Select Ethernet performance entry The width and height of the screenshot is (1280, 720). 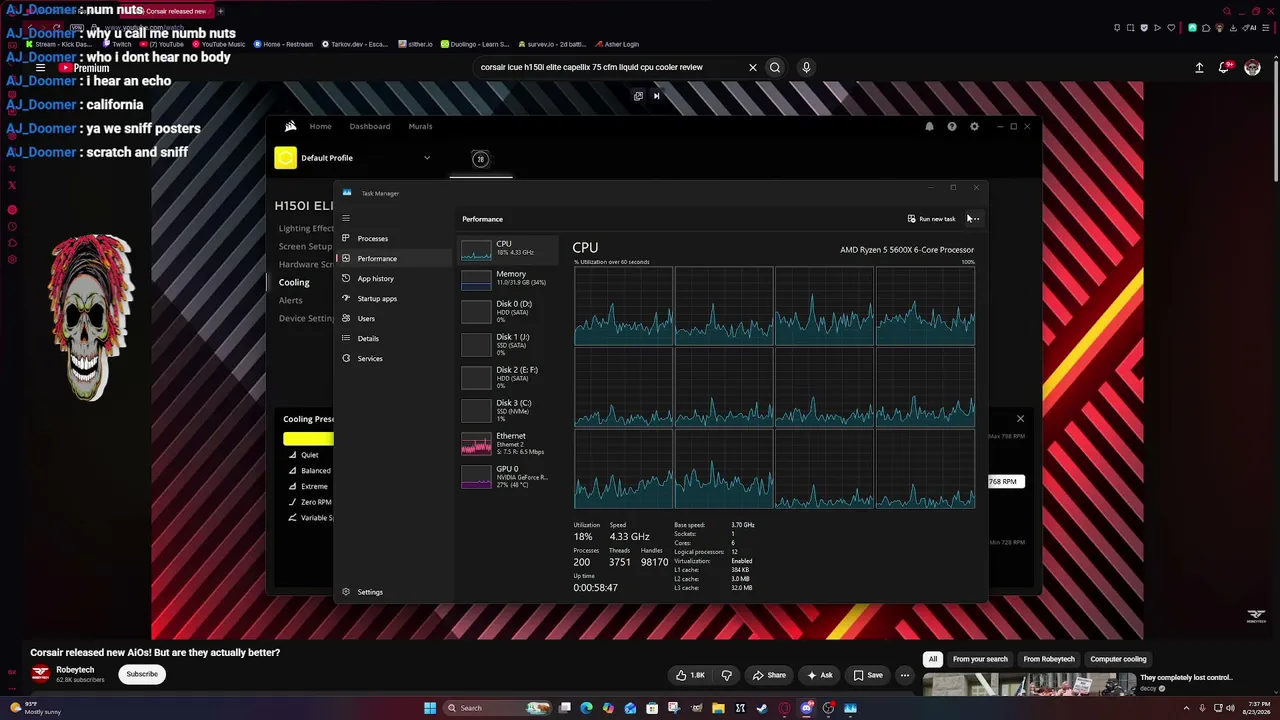[506, 443]
